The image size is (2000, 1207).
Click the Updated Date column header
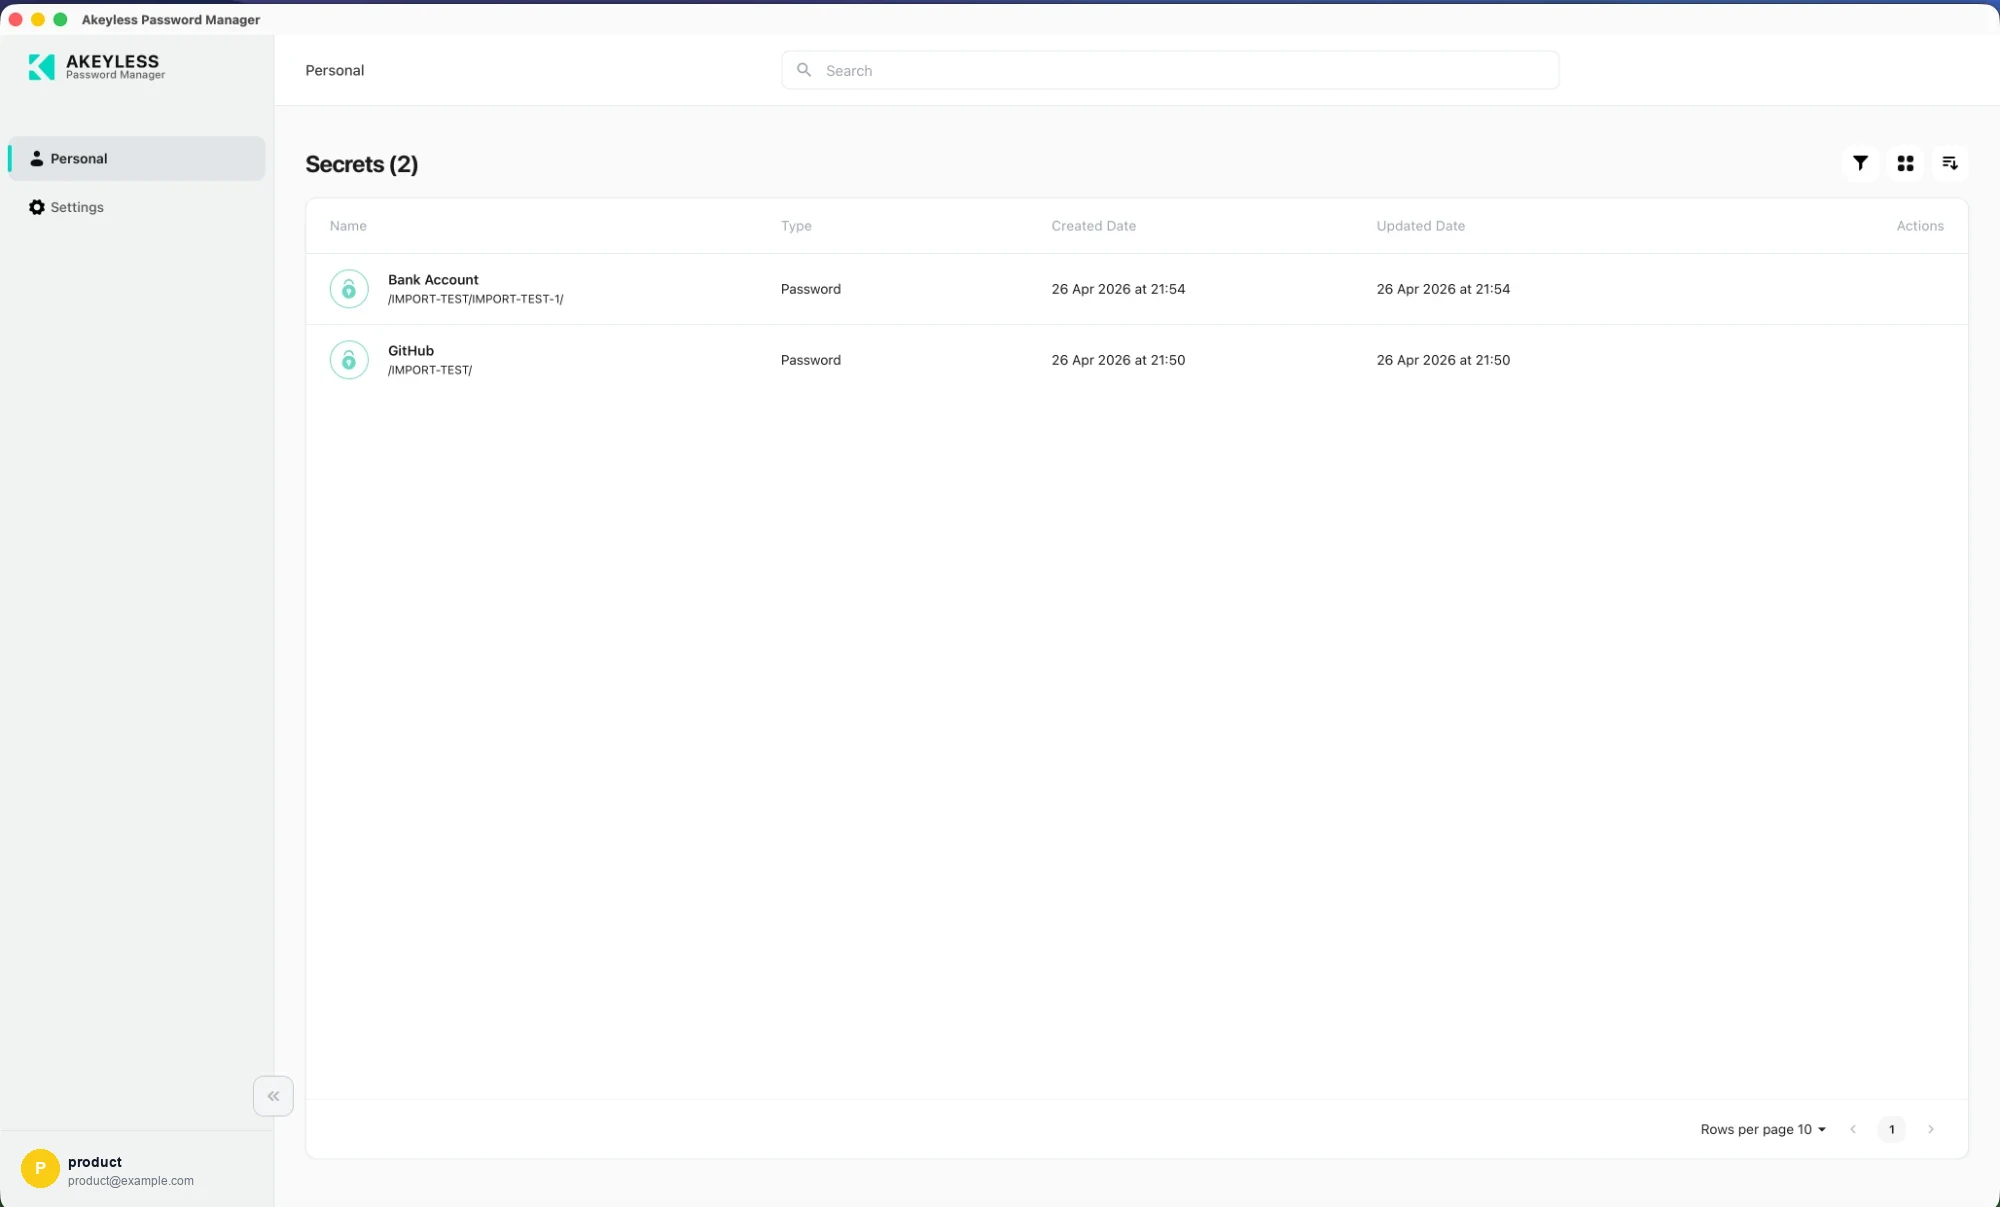tap(1420, 226)
